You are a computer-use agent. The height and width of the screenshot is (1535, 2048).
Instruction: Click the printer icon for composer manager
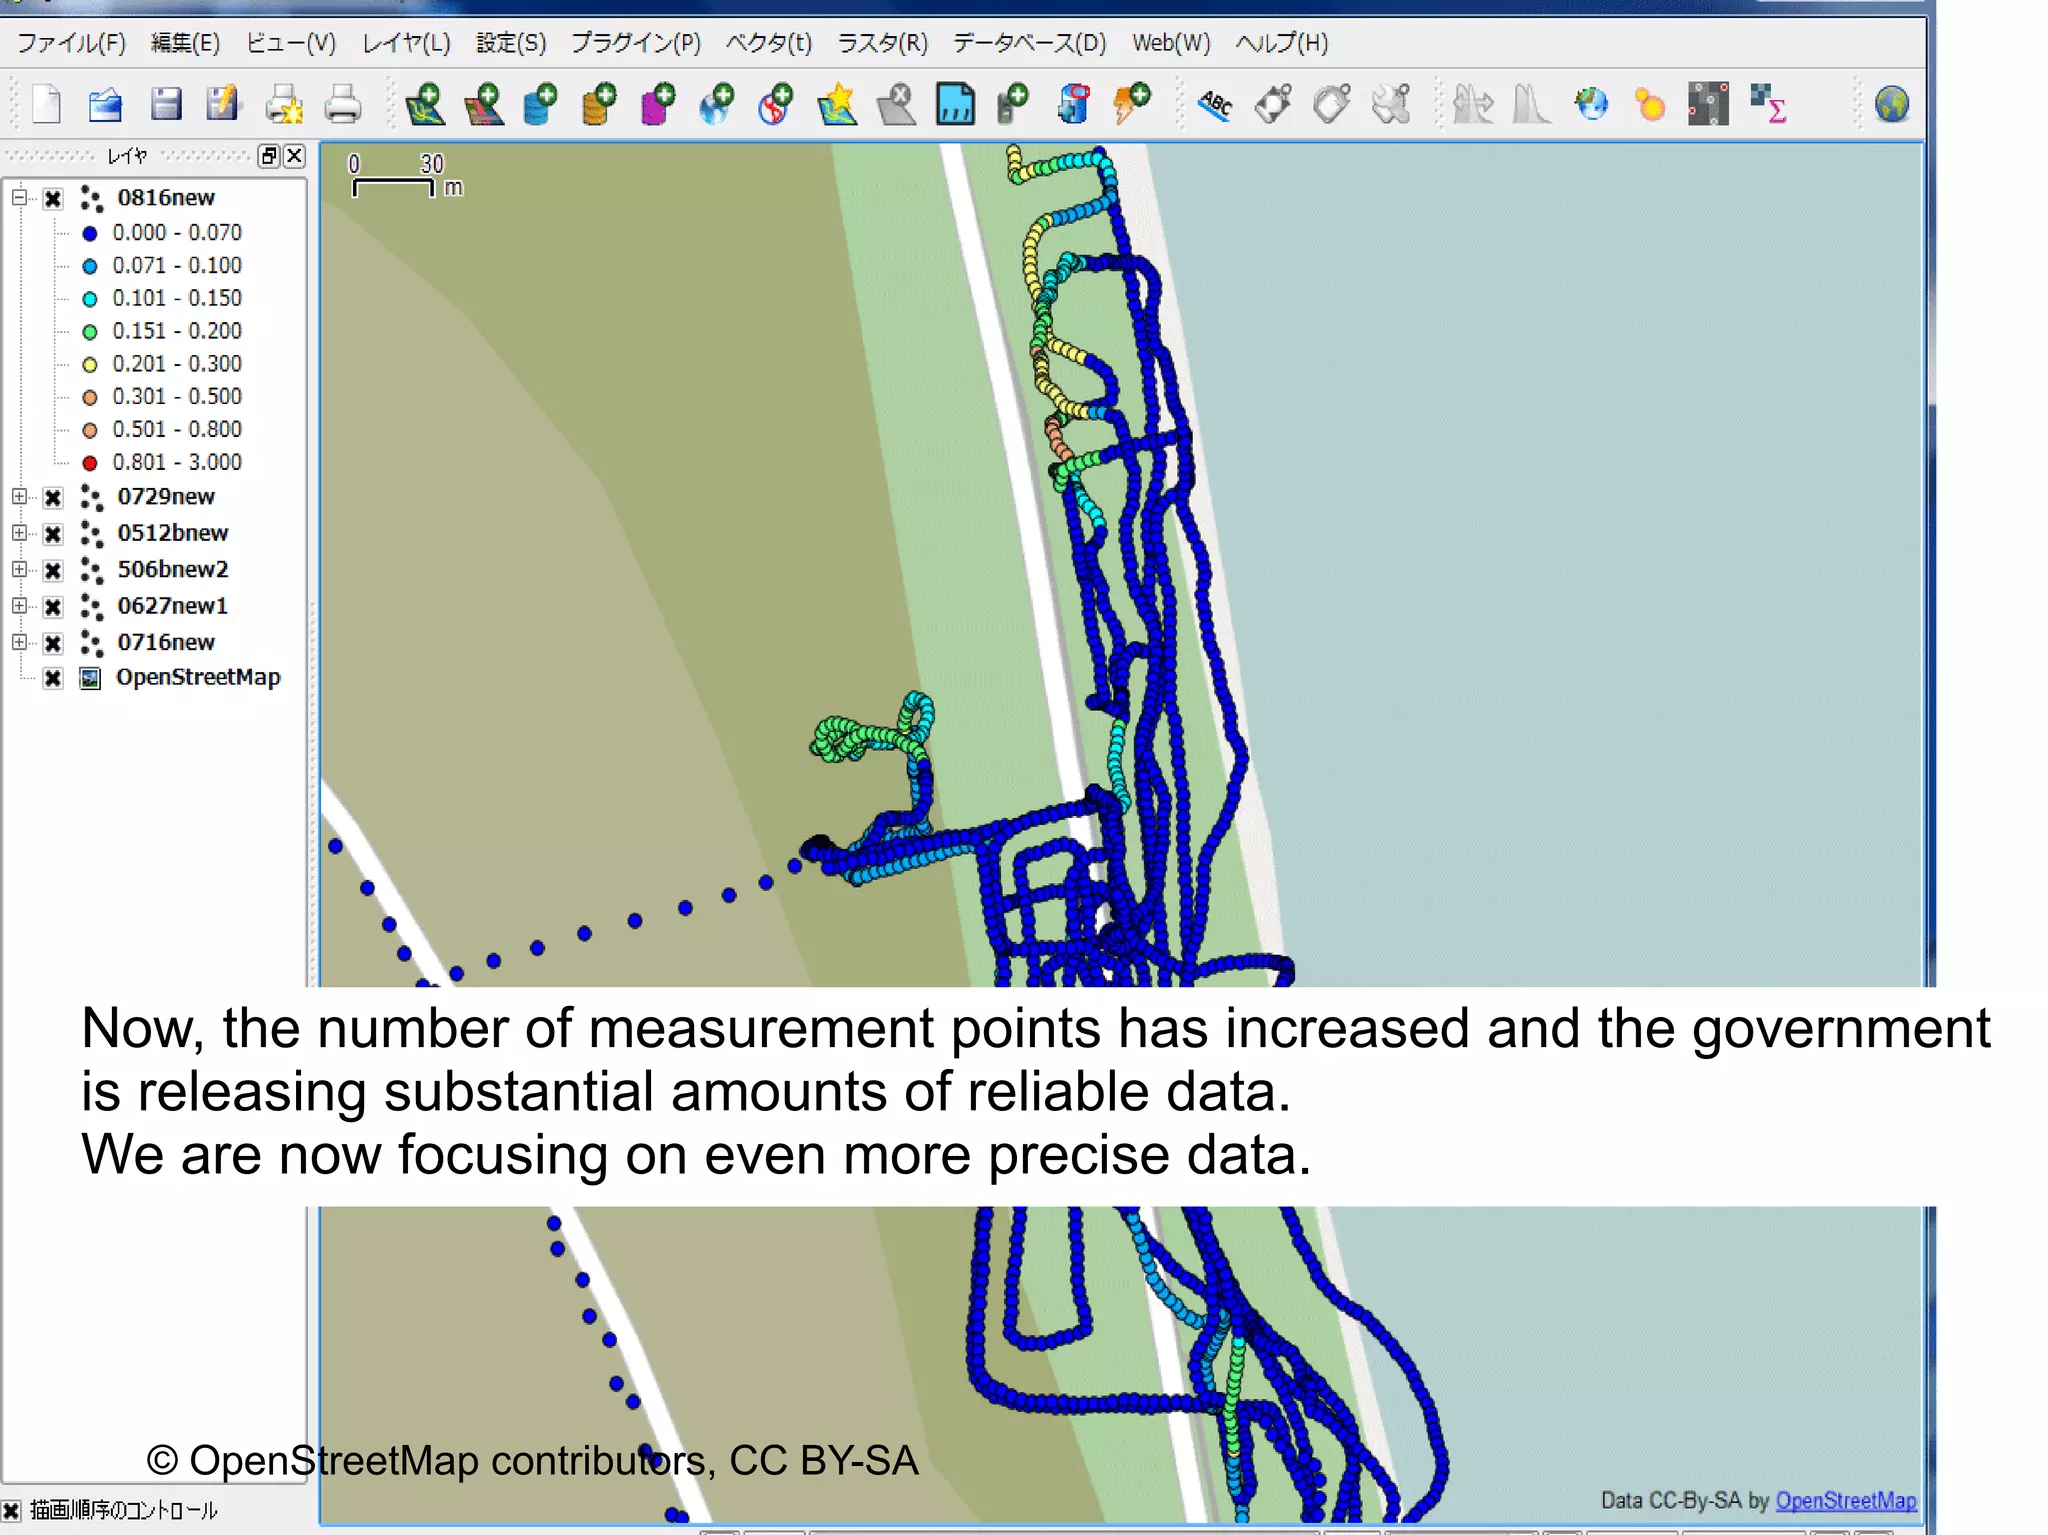343,104
